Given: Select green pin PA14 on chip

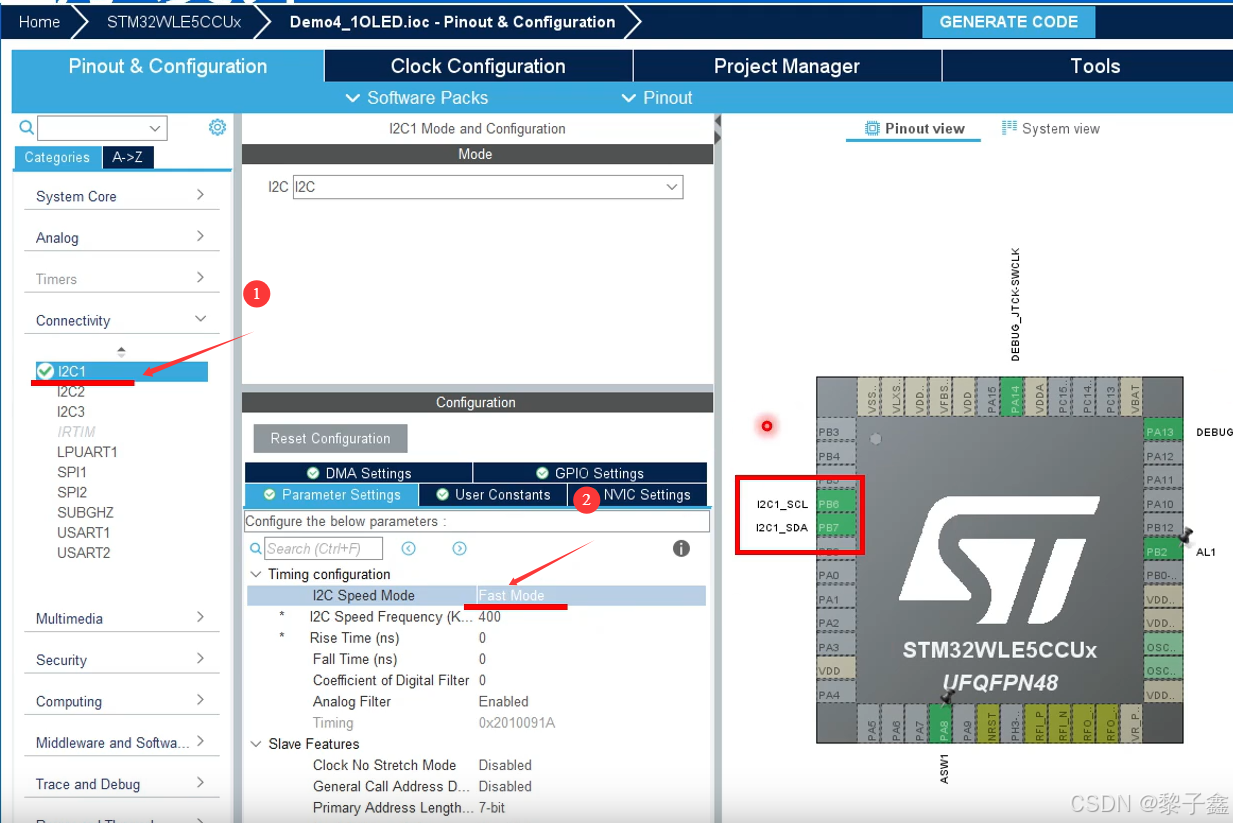Looking at the screenshot, I should [x=1014, y=397].
